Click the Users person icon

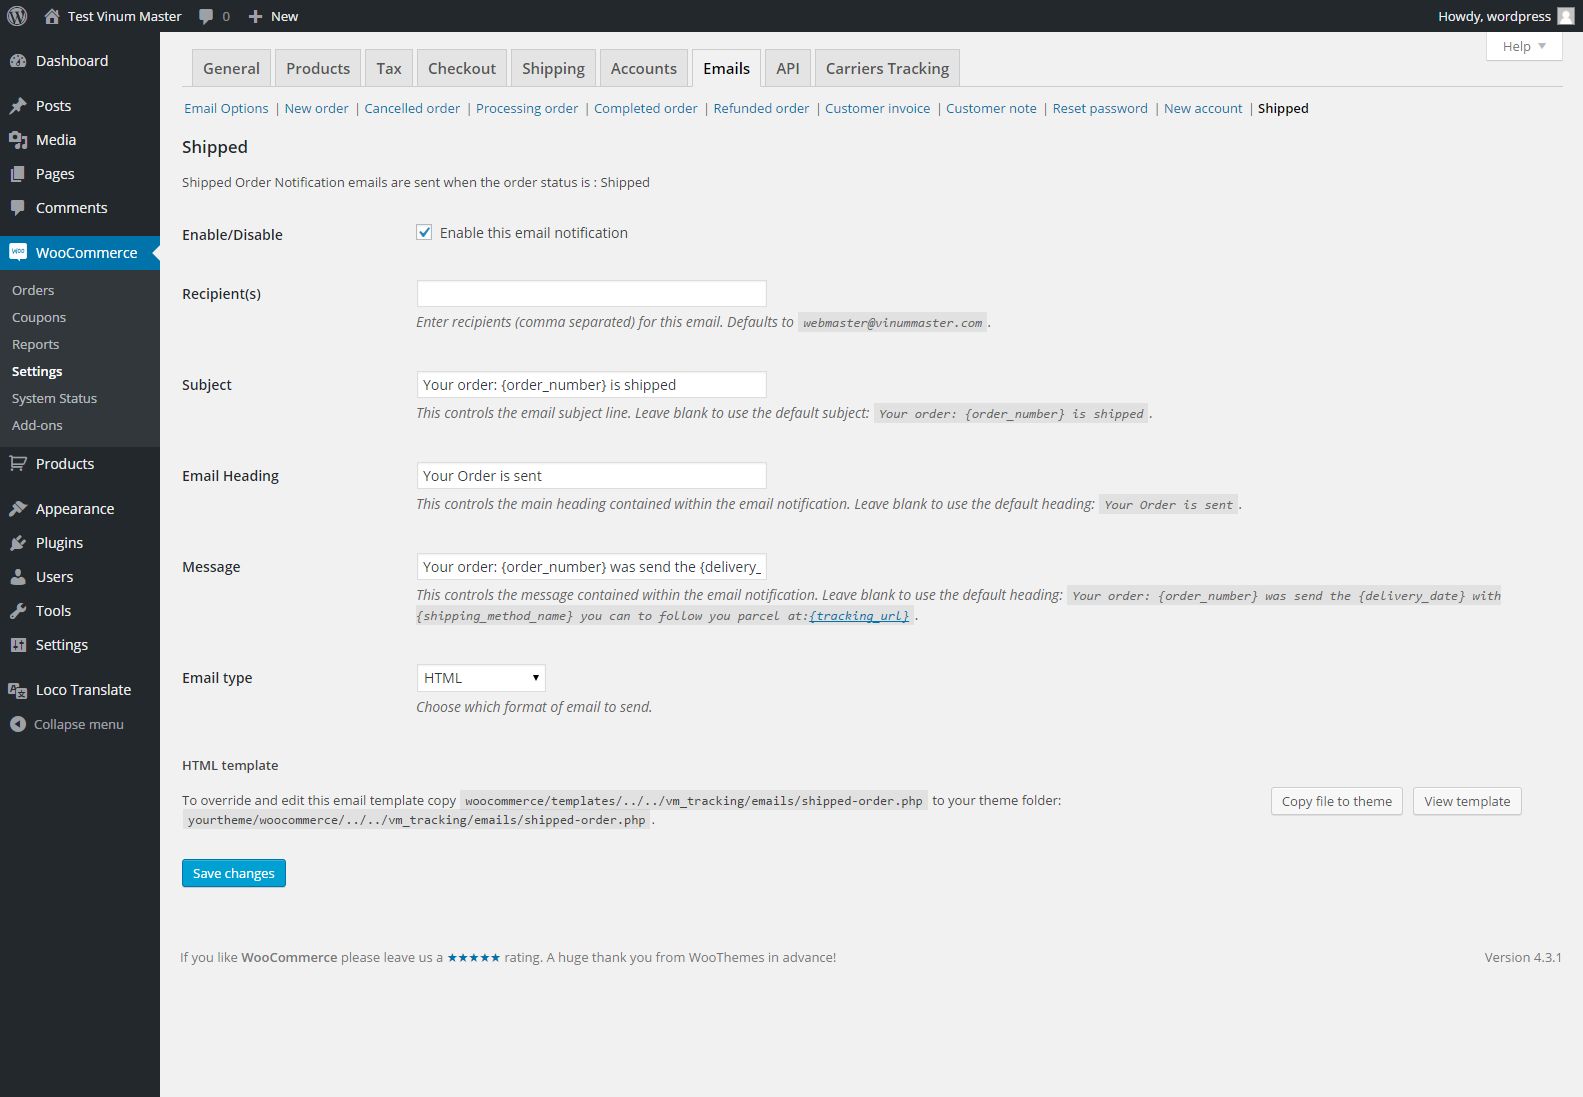tap(18, 577)
